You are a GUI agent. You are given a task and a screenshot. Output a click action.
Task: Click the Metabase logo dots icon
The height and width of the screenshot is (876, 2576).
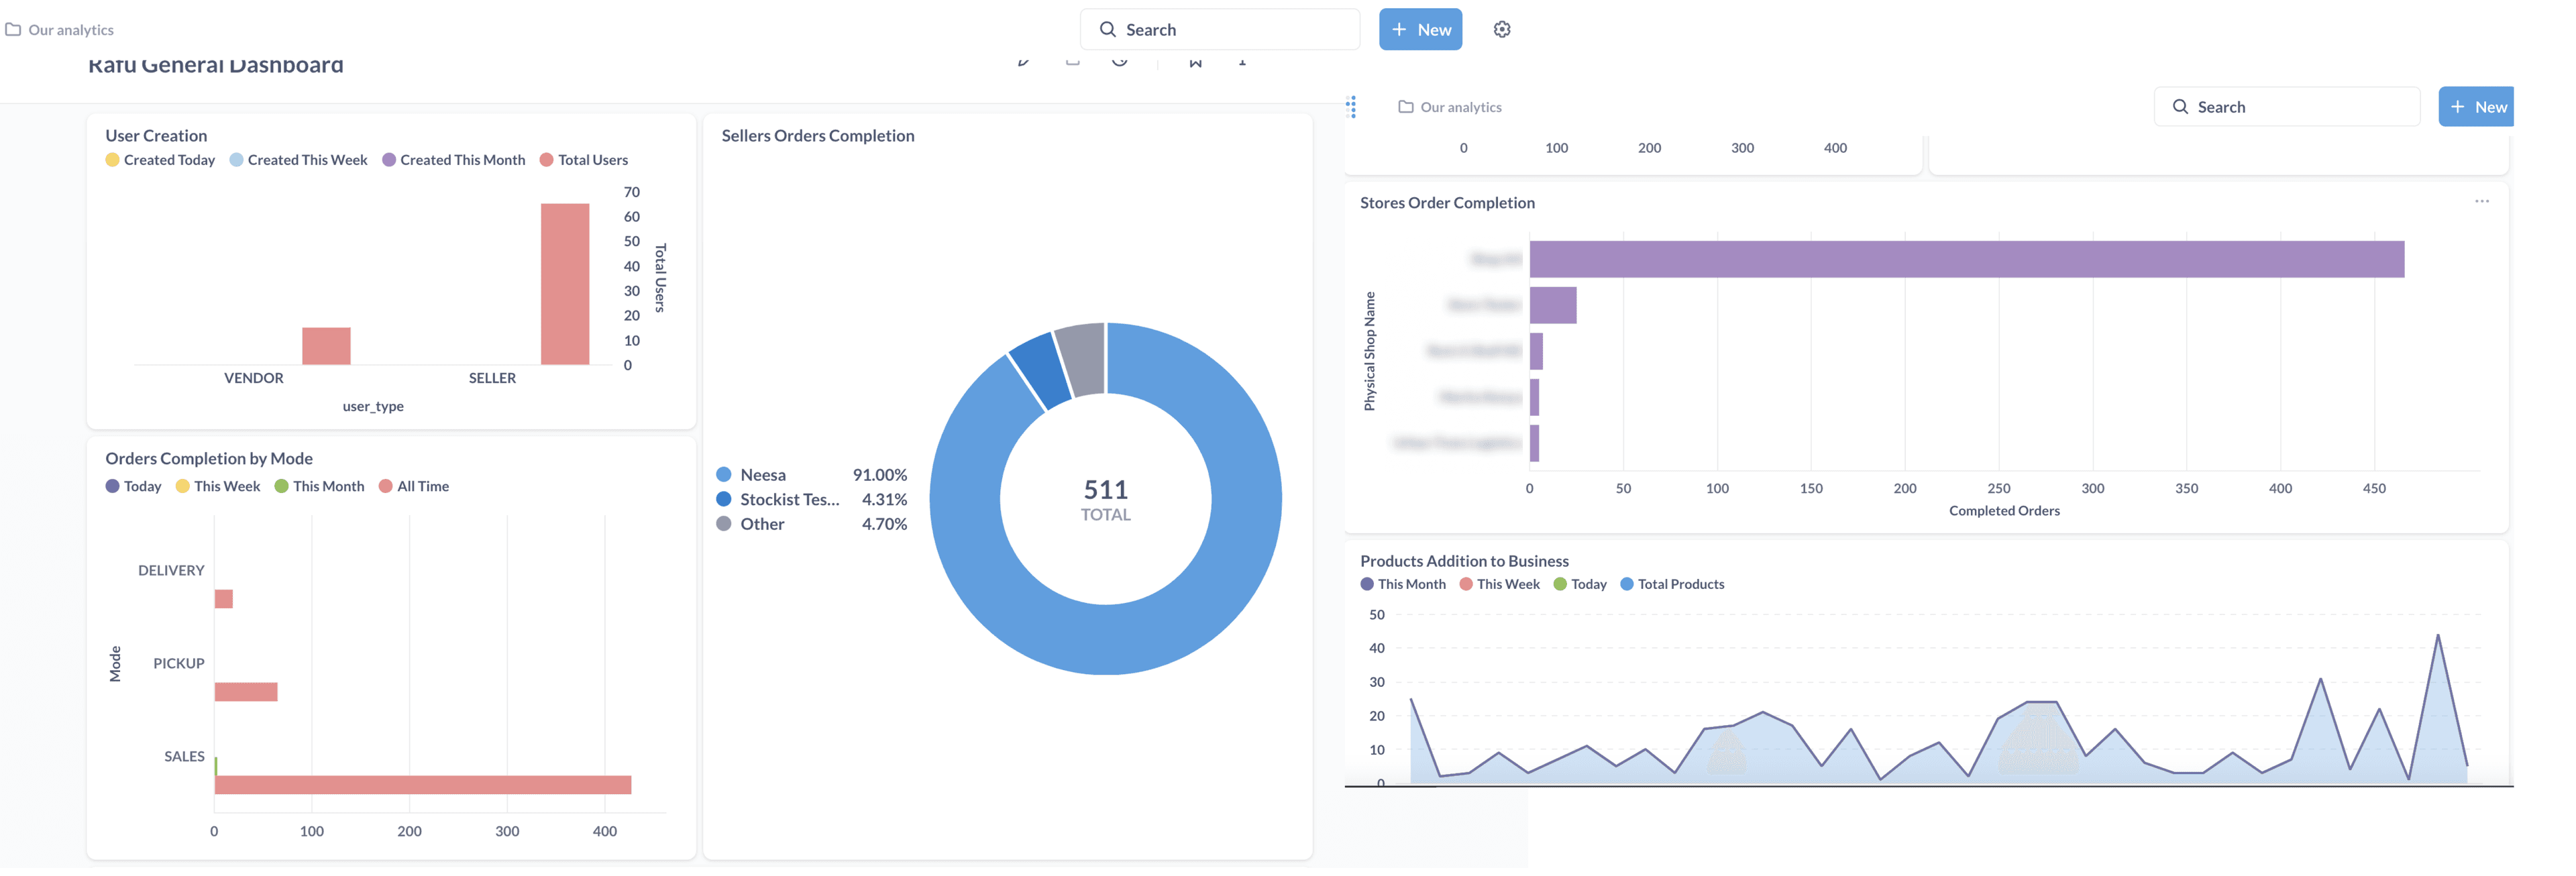(x=1351, y=106)
